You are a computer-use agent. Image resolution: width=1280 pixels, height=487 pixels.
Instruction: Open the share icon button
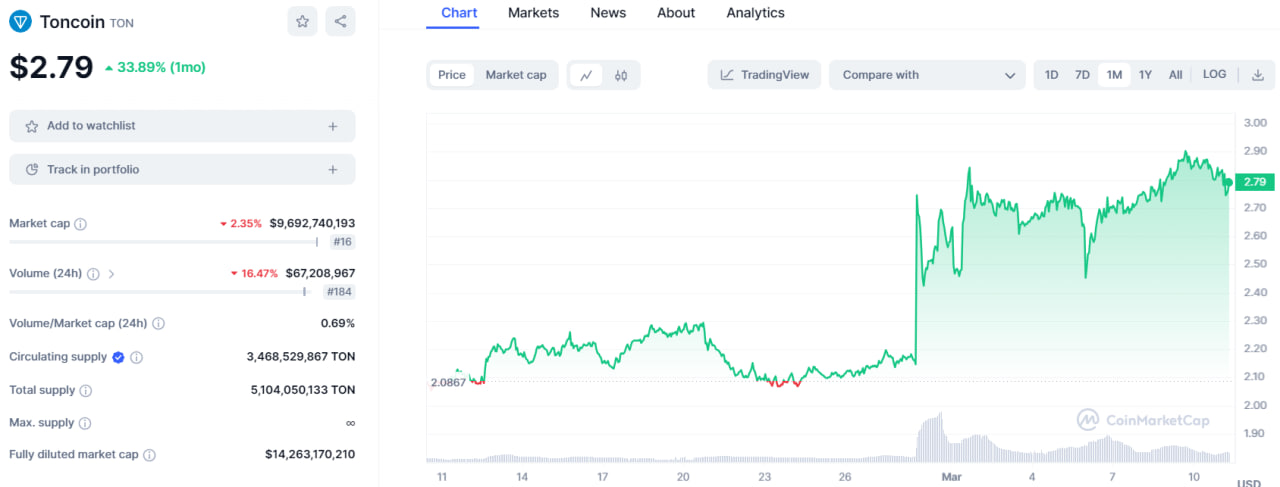click(340, 21)
